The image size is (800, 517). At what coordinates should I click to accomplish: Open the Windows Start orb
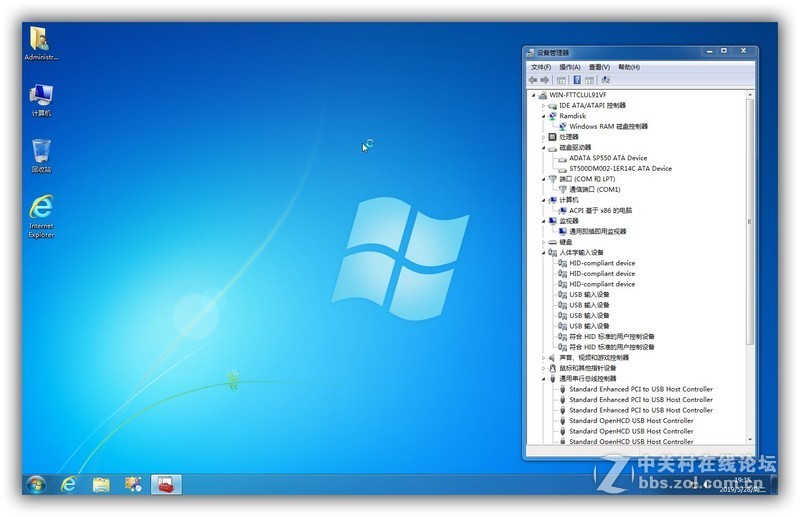[x=36, y=484]
